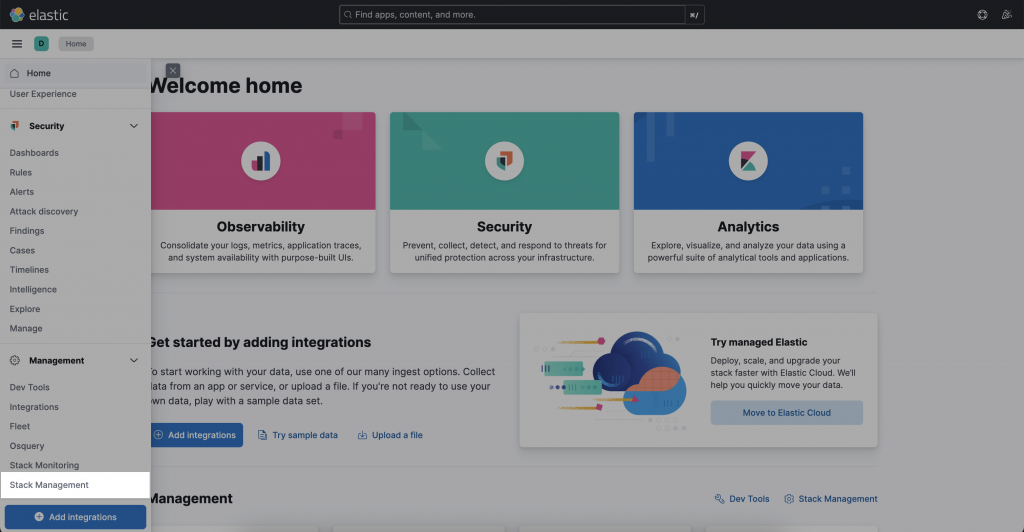Open Findings in the sidebar
Viewport: 1024px width, 532px height.
click(x=27, y=231)
